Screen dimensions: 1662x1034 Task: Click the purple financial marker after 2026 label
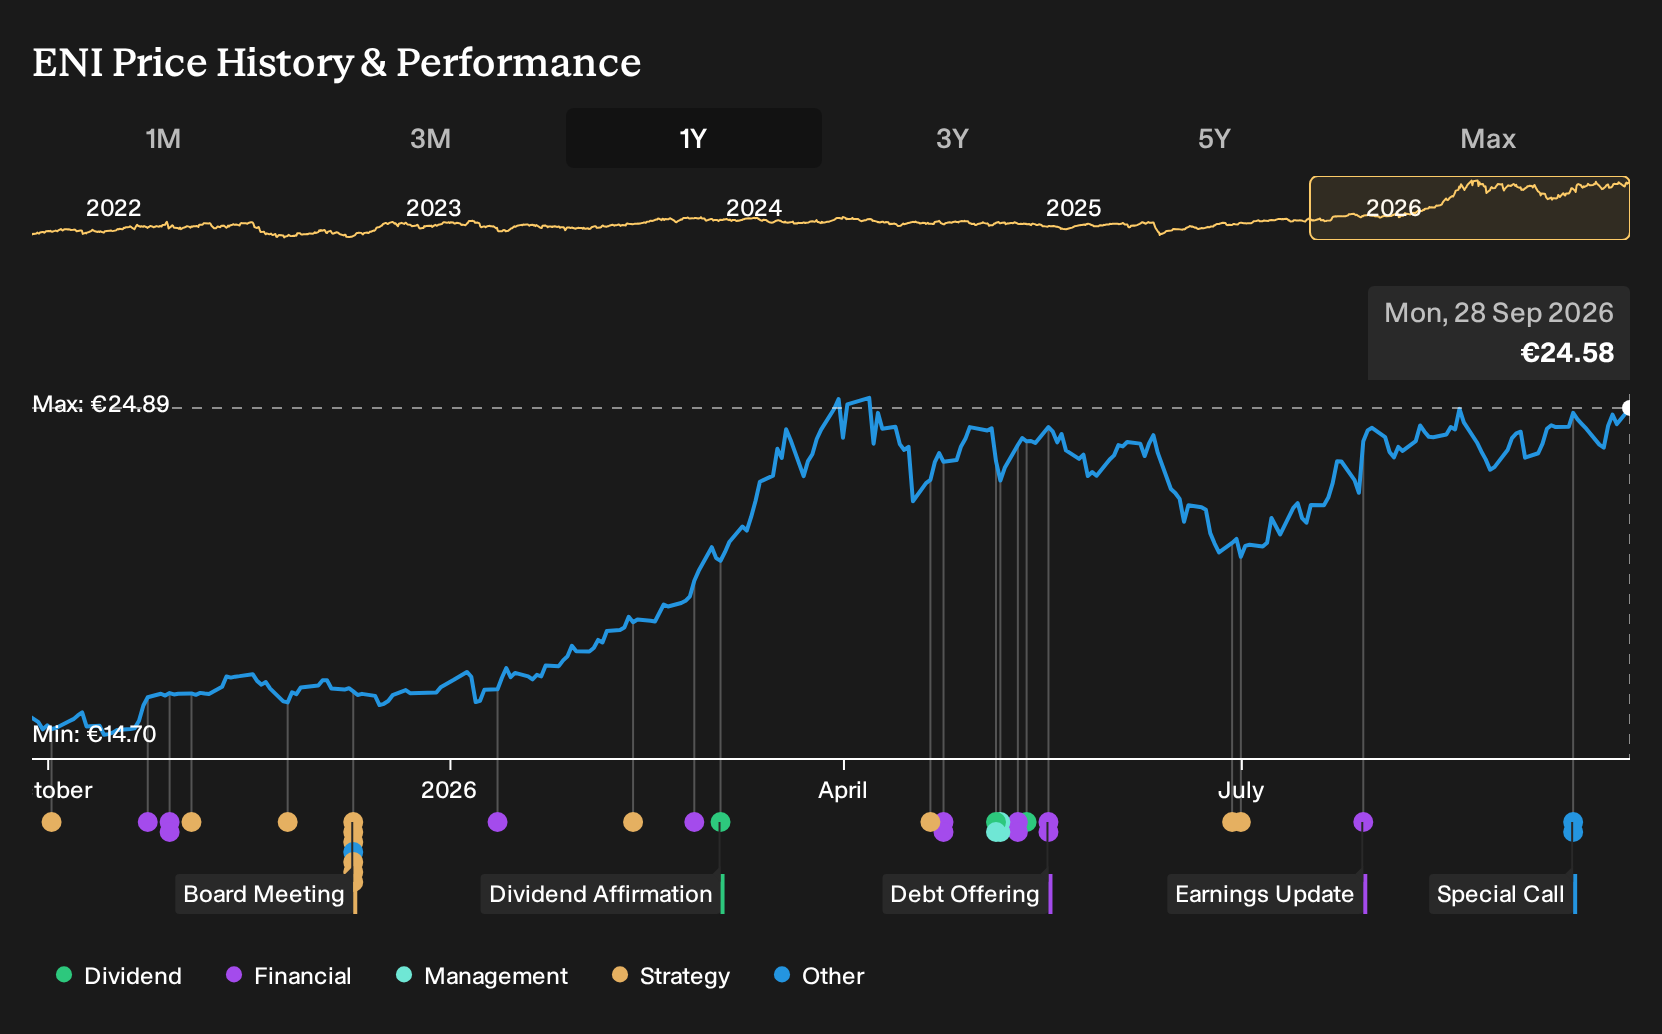tap(497, 822)
